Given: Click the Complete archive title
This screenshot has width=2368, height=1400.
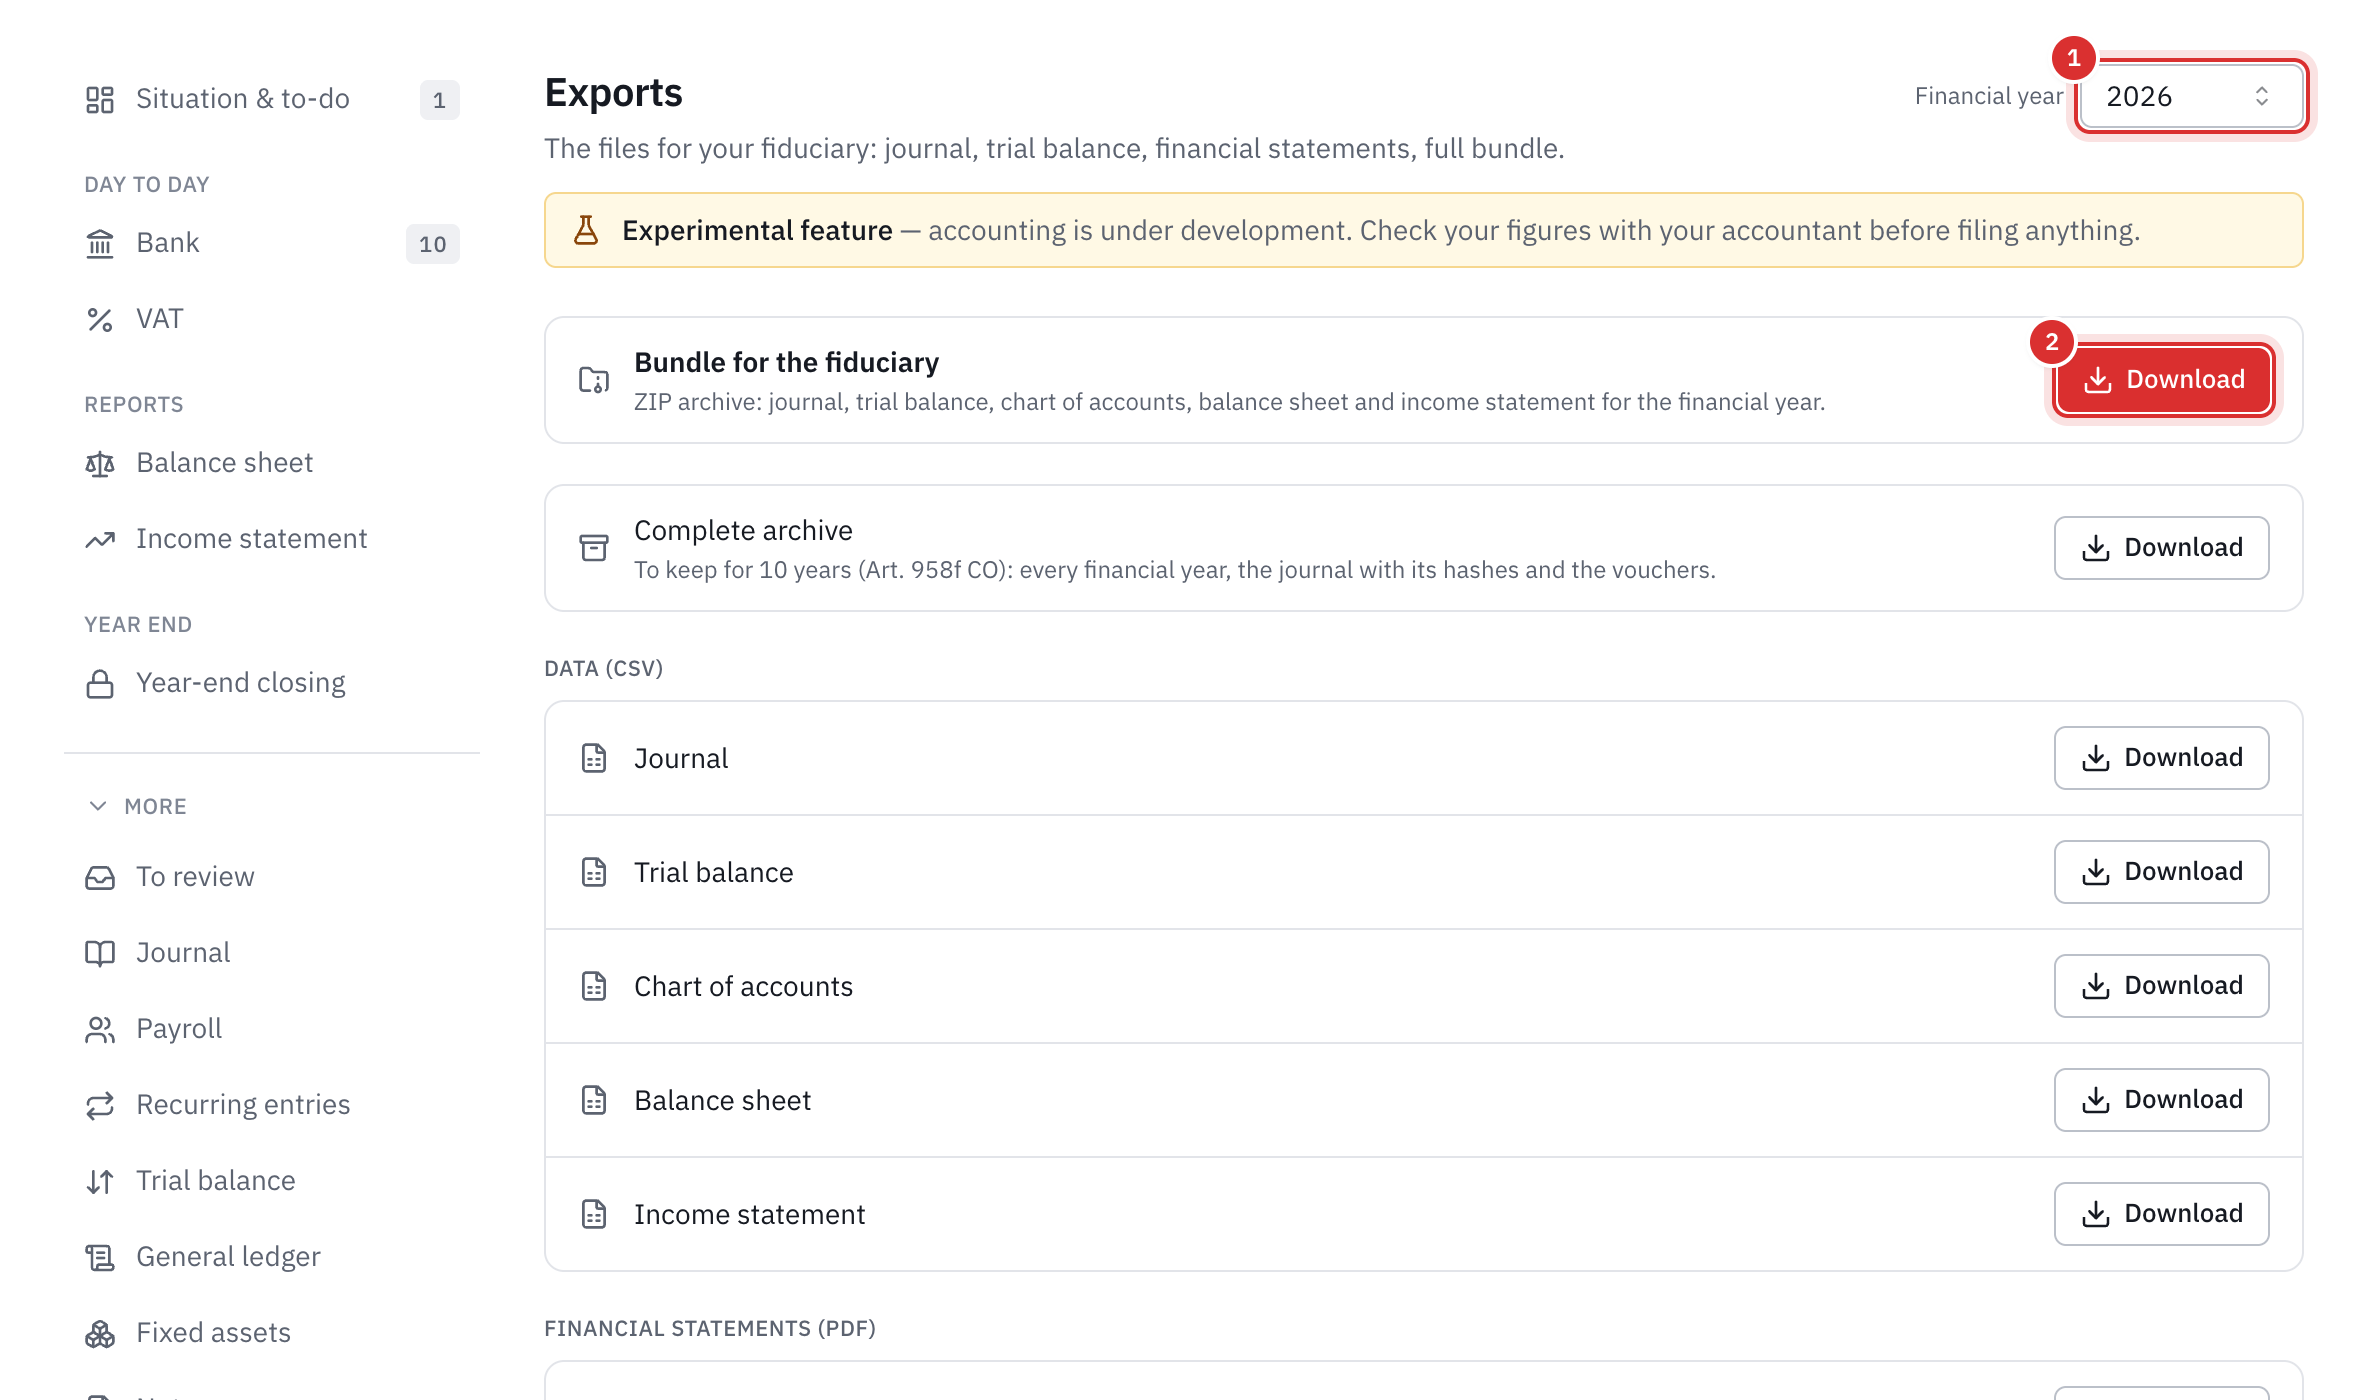Looking at the screenshot, I should click(x=743, y=530).
